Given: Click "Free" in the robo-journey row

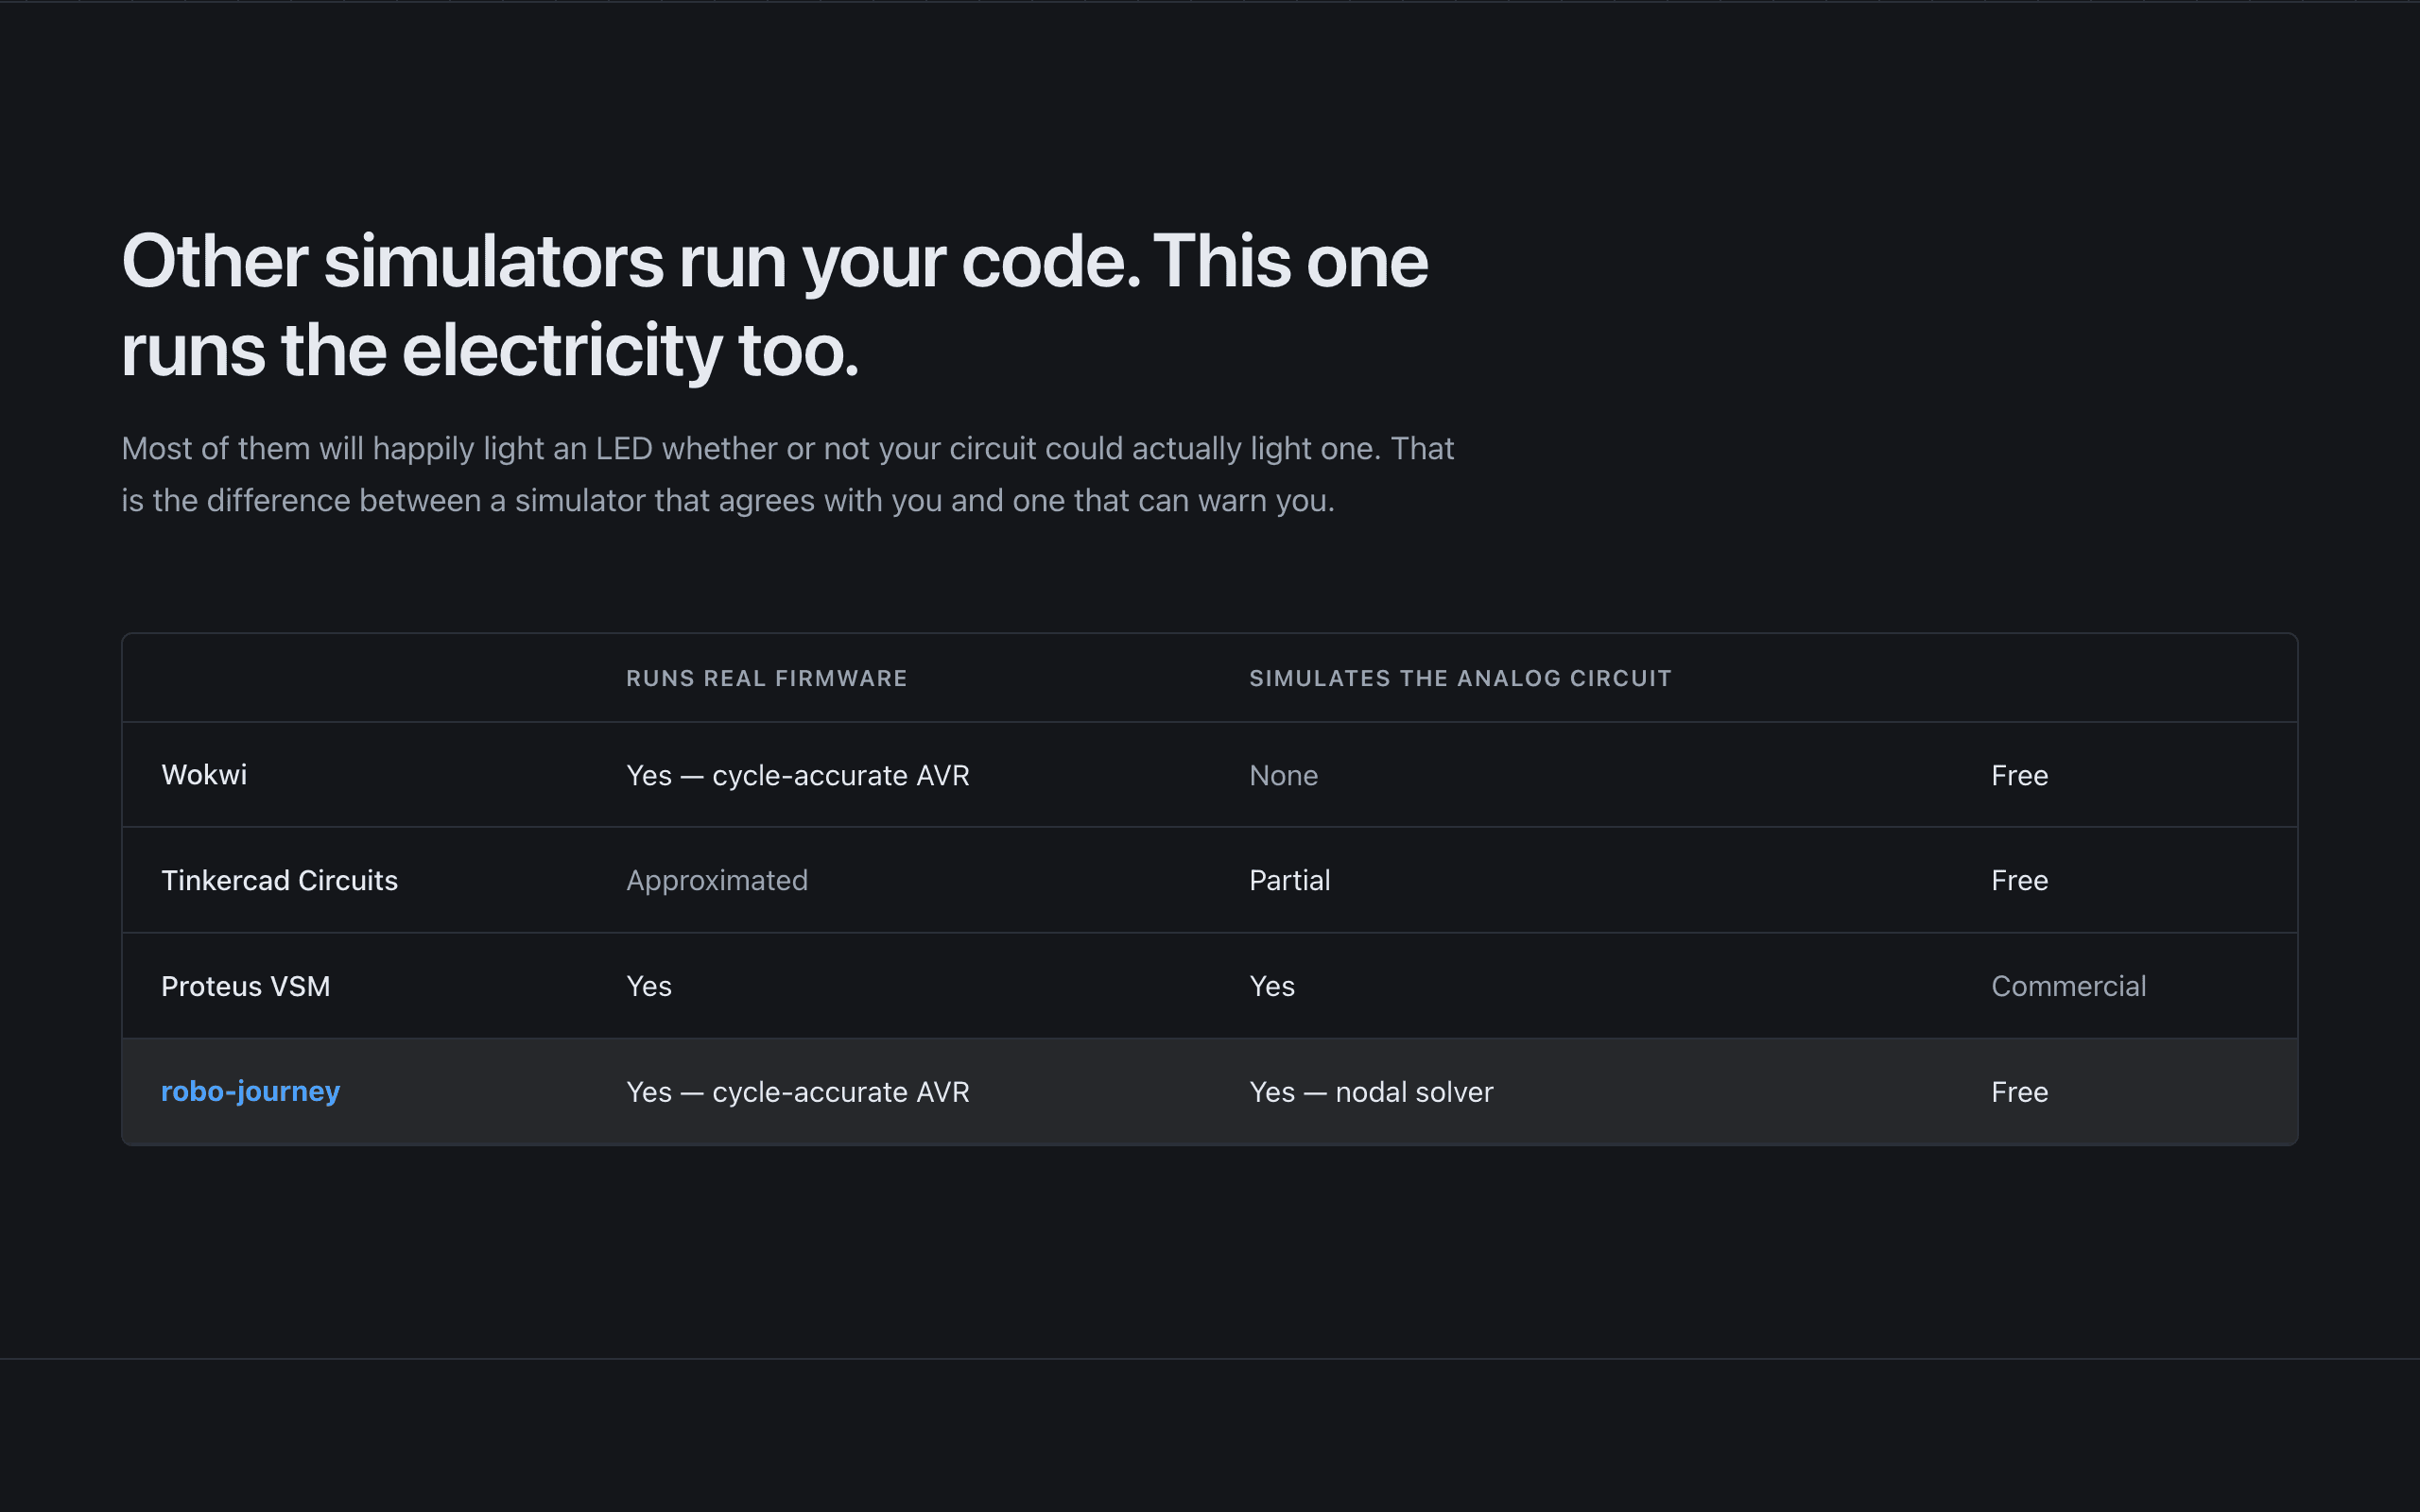Looking at the screenshot, I should coord(2019,1092).
